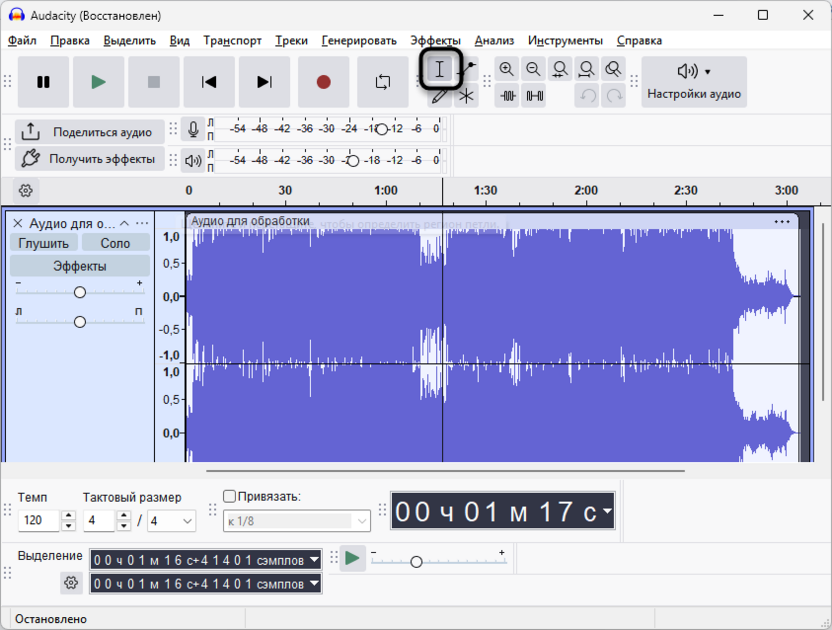Toggle the Loop playback button

pos(383,82)
